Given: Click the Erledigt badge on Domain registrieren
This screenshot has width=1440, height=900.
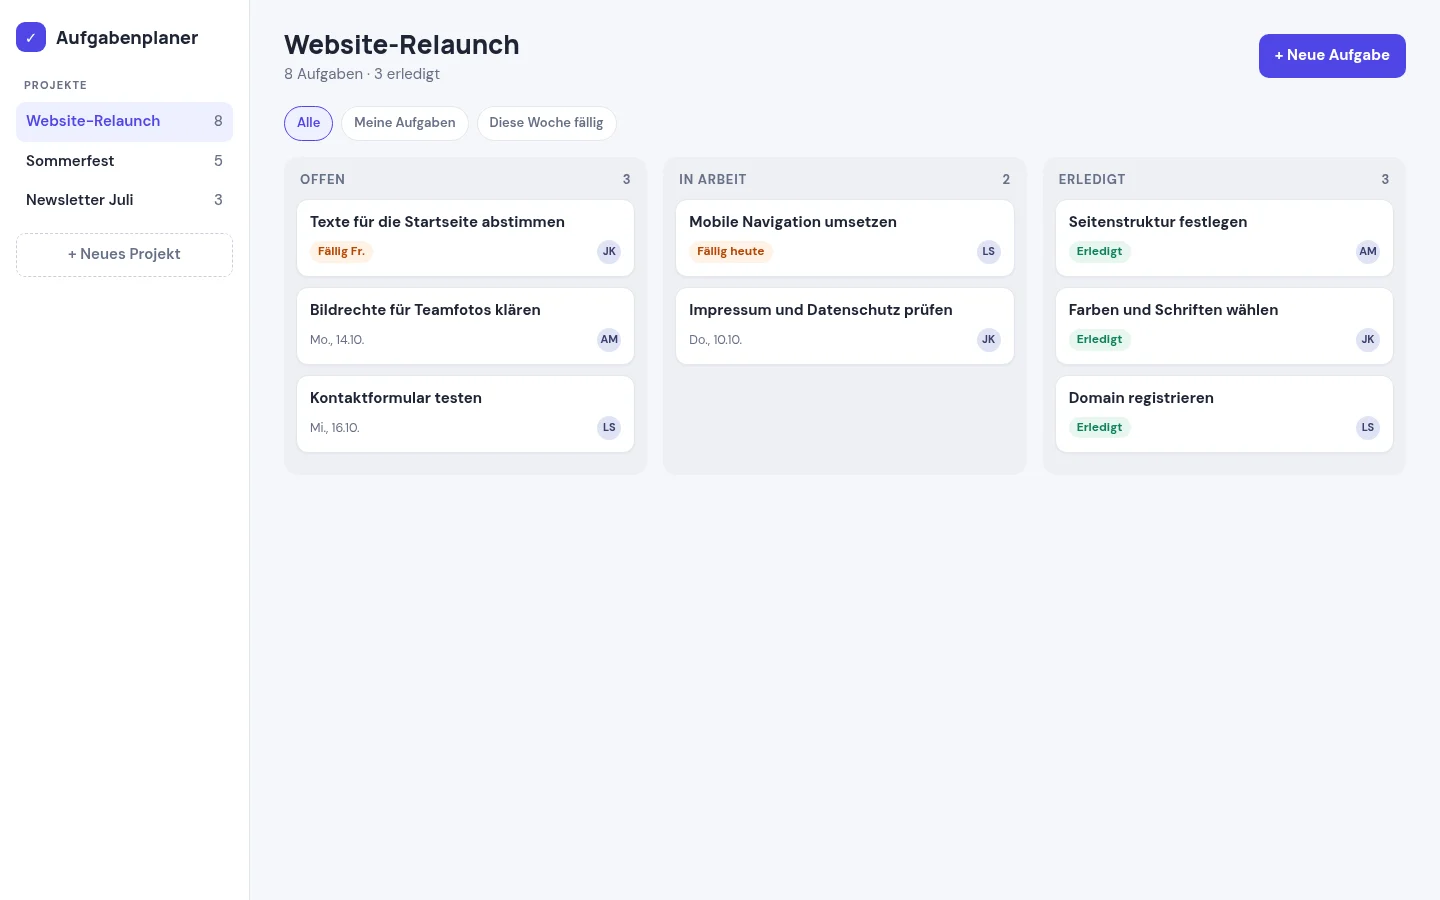Looking at the screenshot, I should pos(1099,428).
